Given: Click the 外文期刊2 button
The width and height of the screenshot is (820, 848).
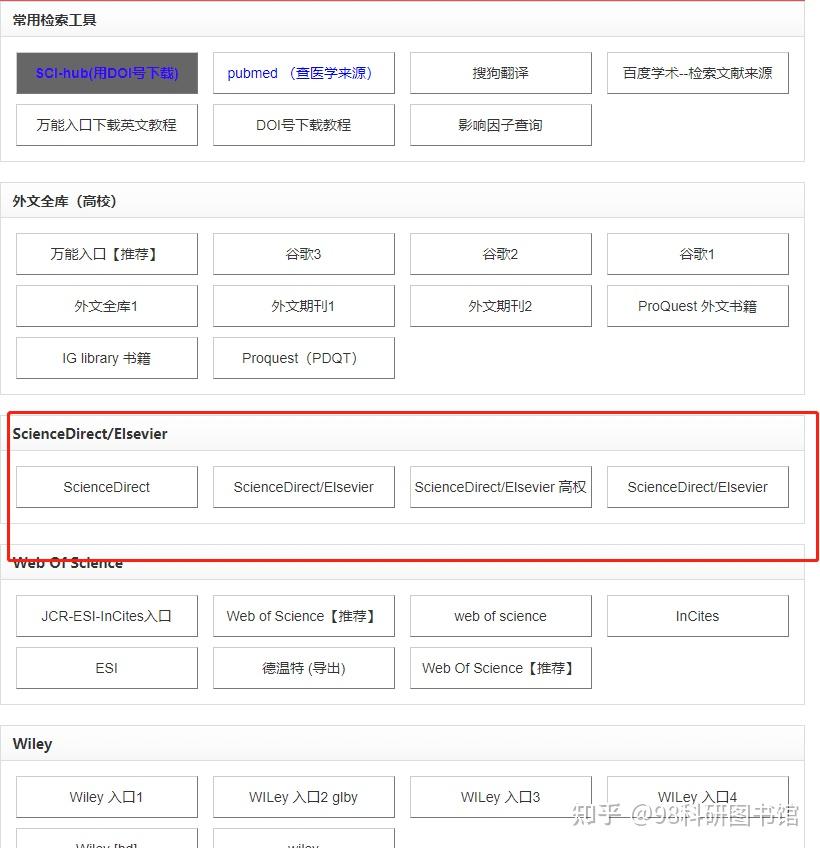Looking at the screenshot, I should (x=500, y=306).
